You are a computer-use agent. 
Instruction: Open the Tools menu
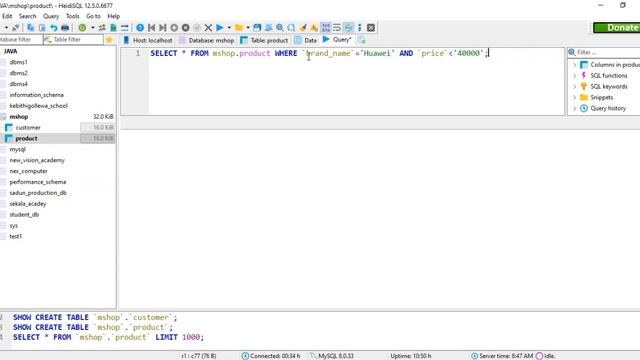click(x=73, y=16)
